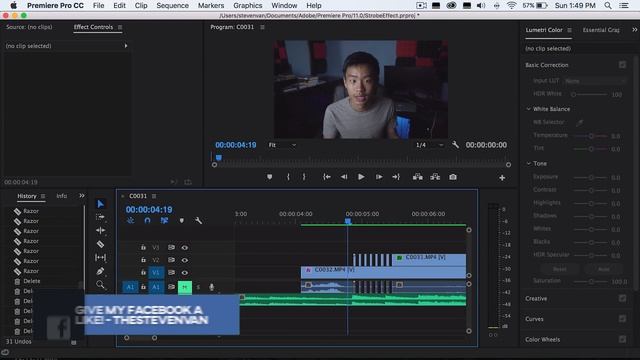640x360 pixels.
Task: Collapse the Tone section
Action: (529, 163)
